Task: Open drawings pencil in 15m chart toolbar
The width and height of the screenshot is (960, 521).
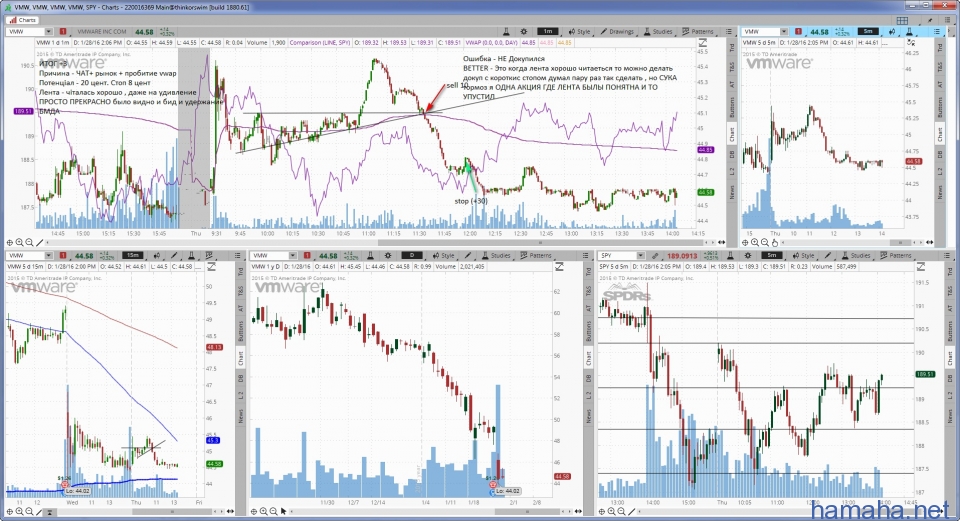Action: pyautogui.click(x=174, y=256)
